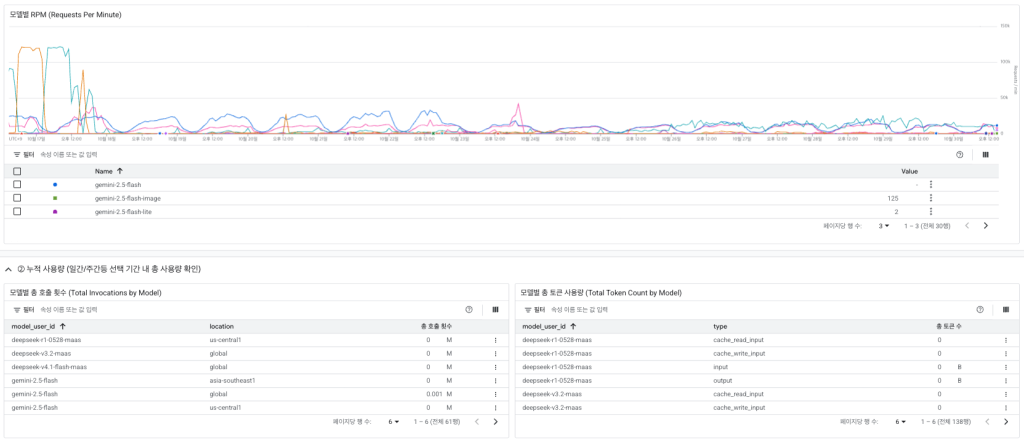The height and width of the screenshot is (443, 1024).
Task: Go to next page of RPM legend
Action: (x=985, y=225)
